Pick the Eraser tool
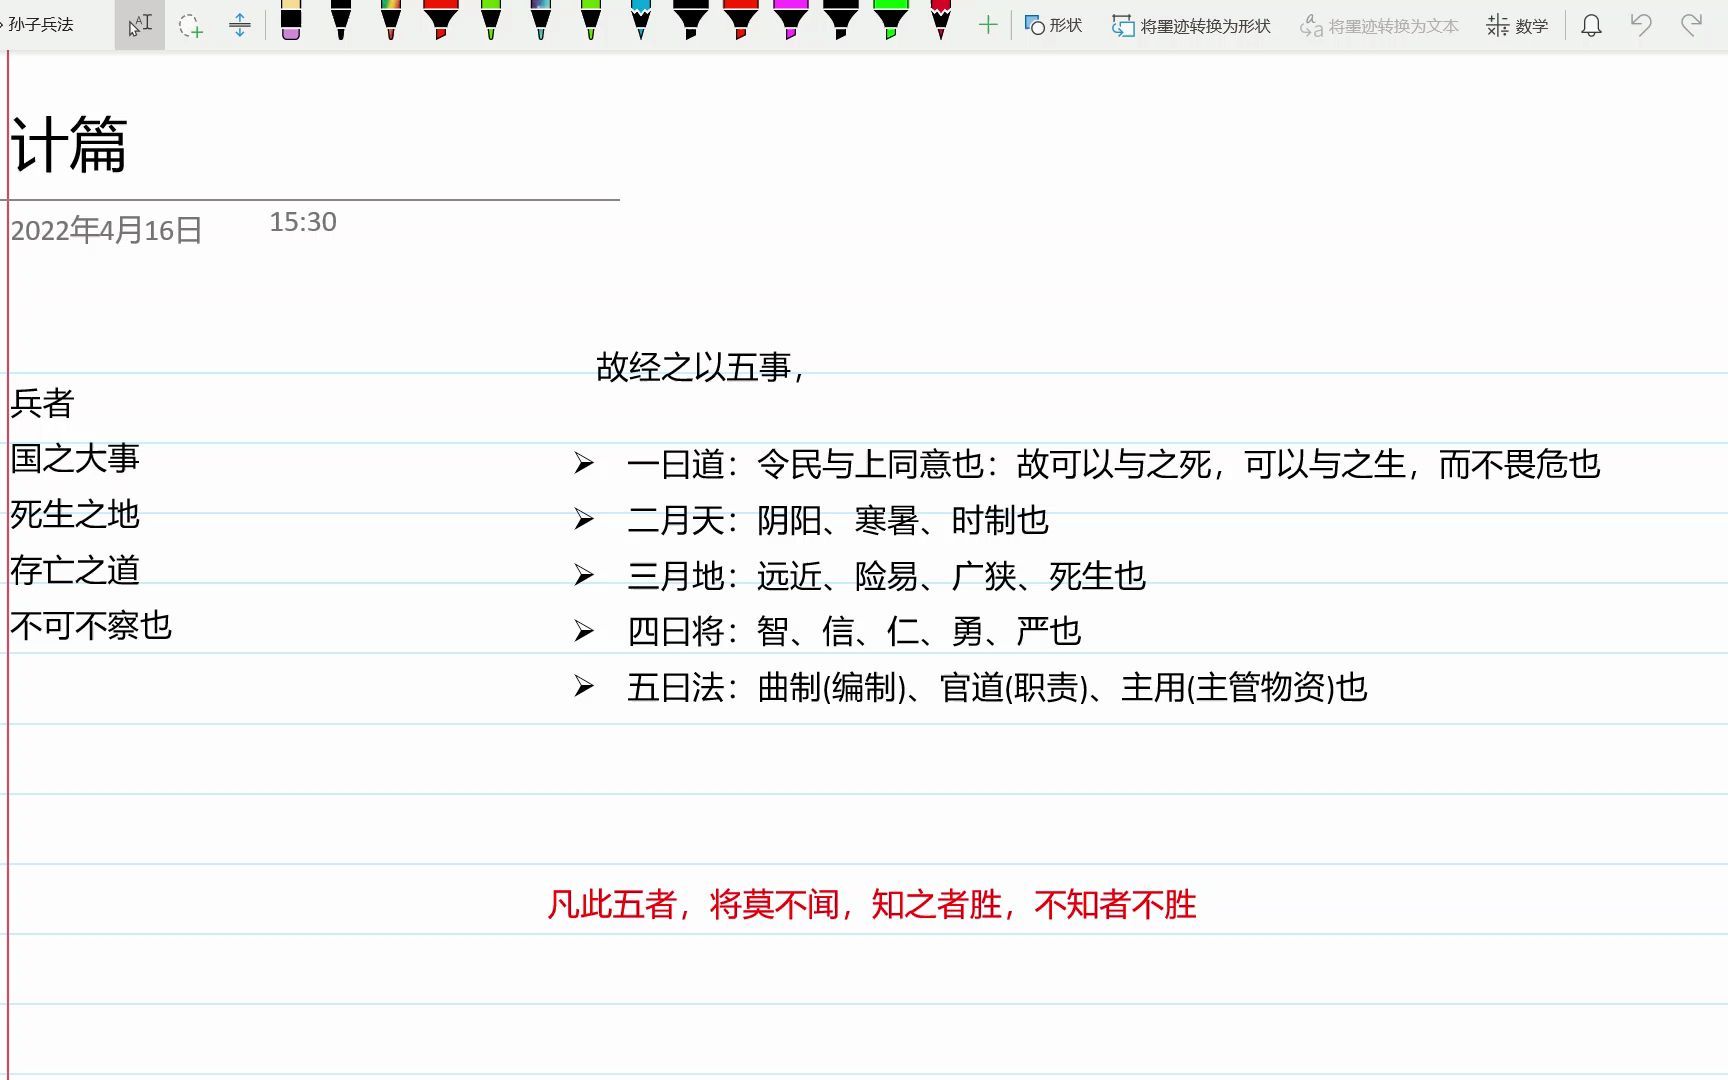Screen dimensions: 1728x1080 coord(291,20)
